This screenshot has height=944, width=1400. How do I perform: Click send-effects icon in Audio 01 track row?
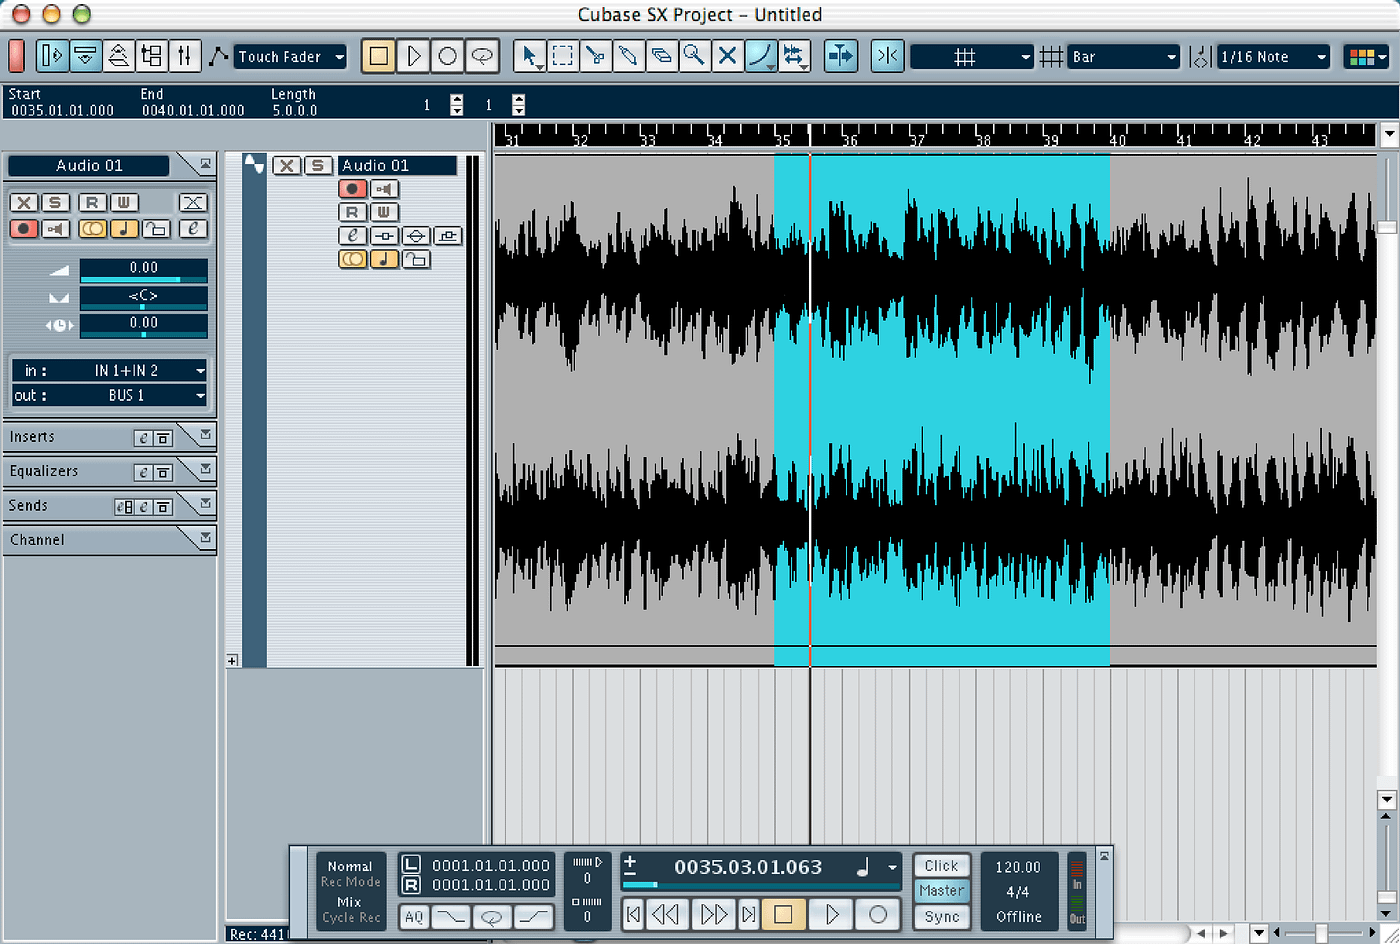tap(448, 236)
